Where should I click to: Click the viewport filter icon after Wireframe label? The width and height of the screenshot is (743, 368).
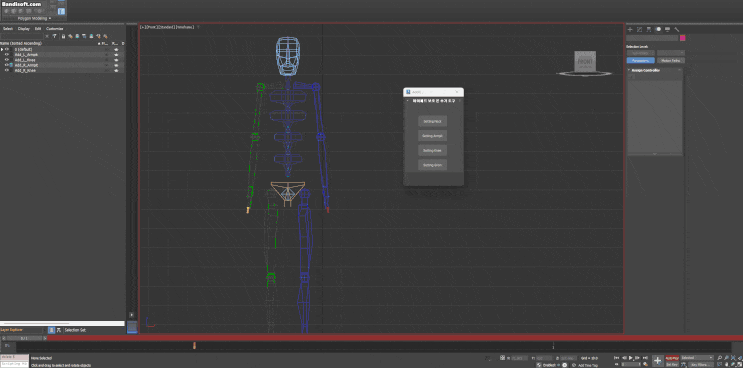[198, 27]
